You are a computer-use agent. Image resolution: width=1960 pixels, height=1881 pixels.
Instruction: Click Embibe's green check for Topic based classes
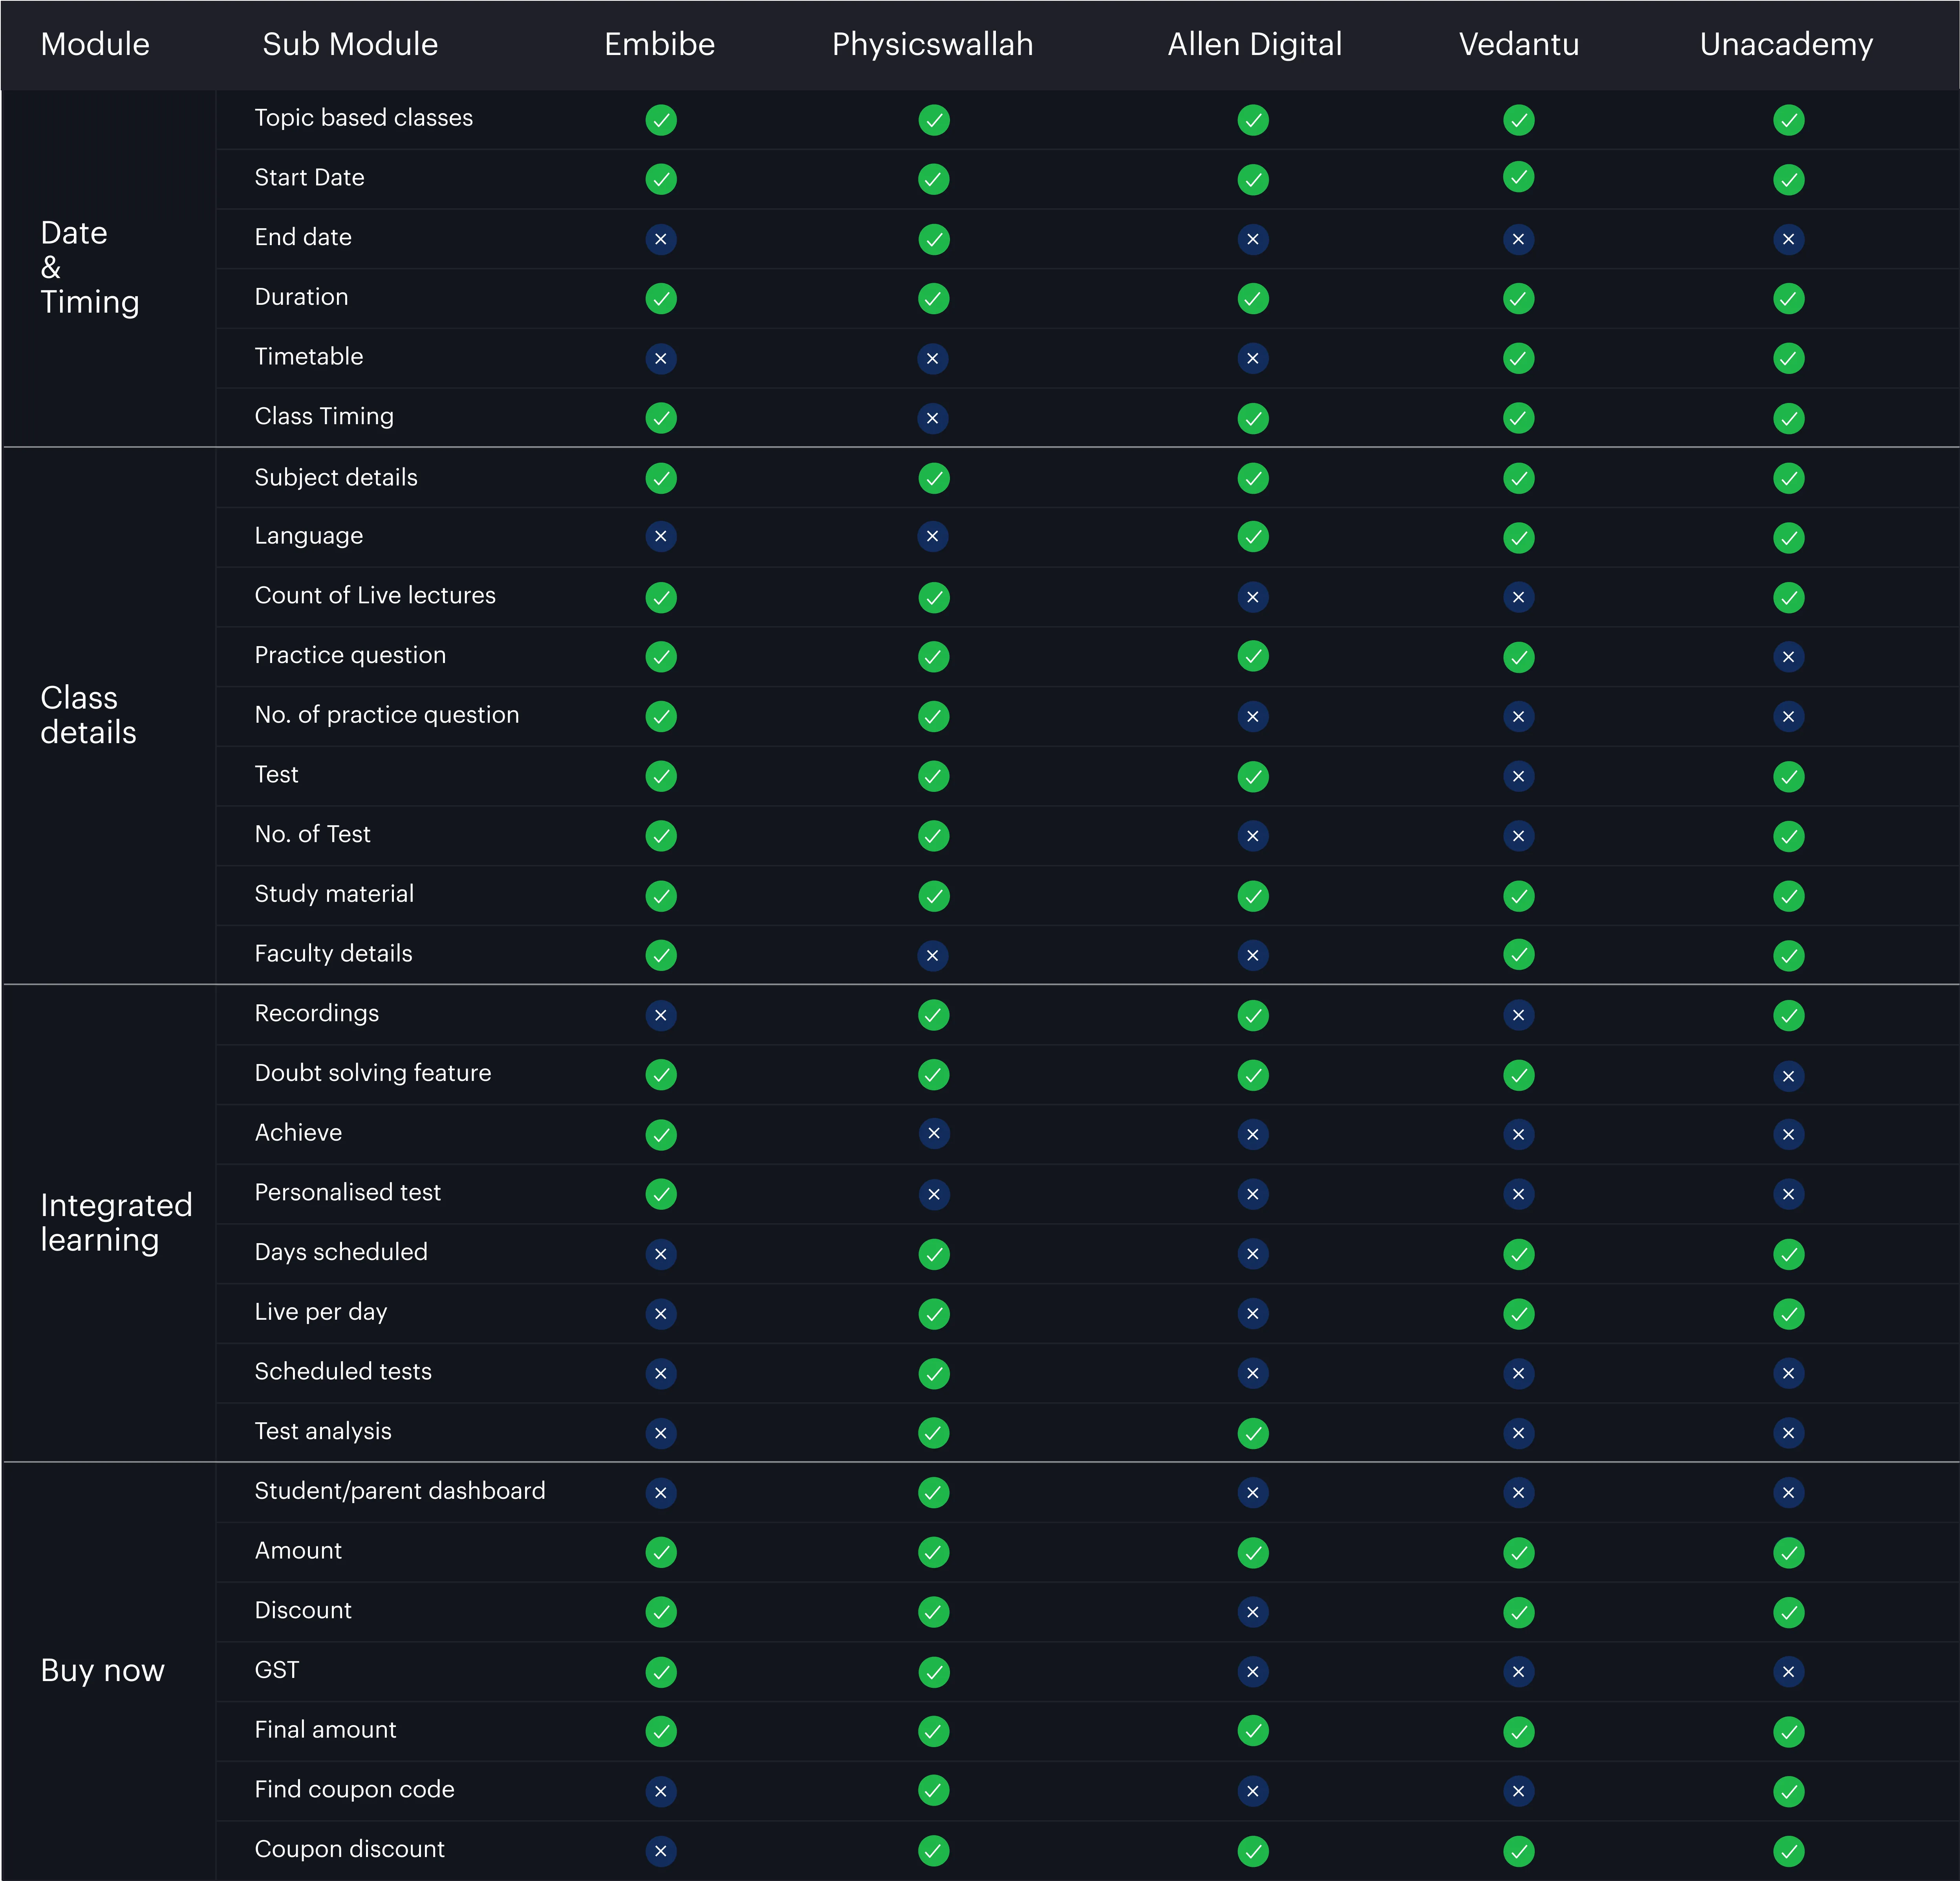[x=661, y=120]
